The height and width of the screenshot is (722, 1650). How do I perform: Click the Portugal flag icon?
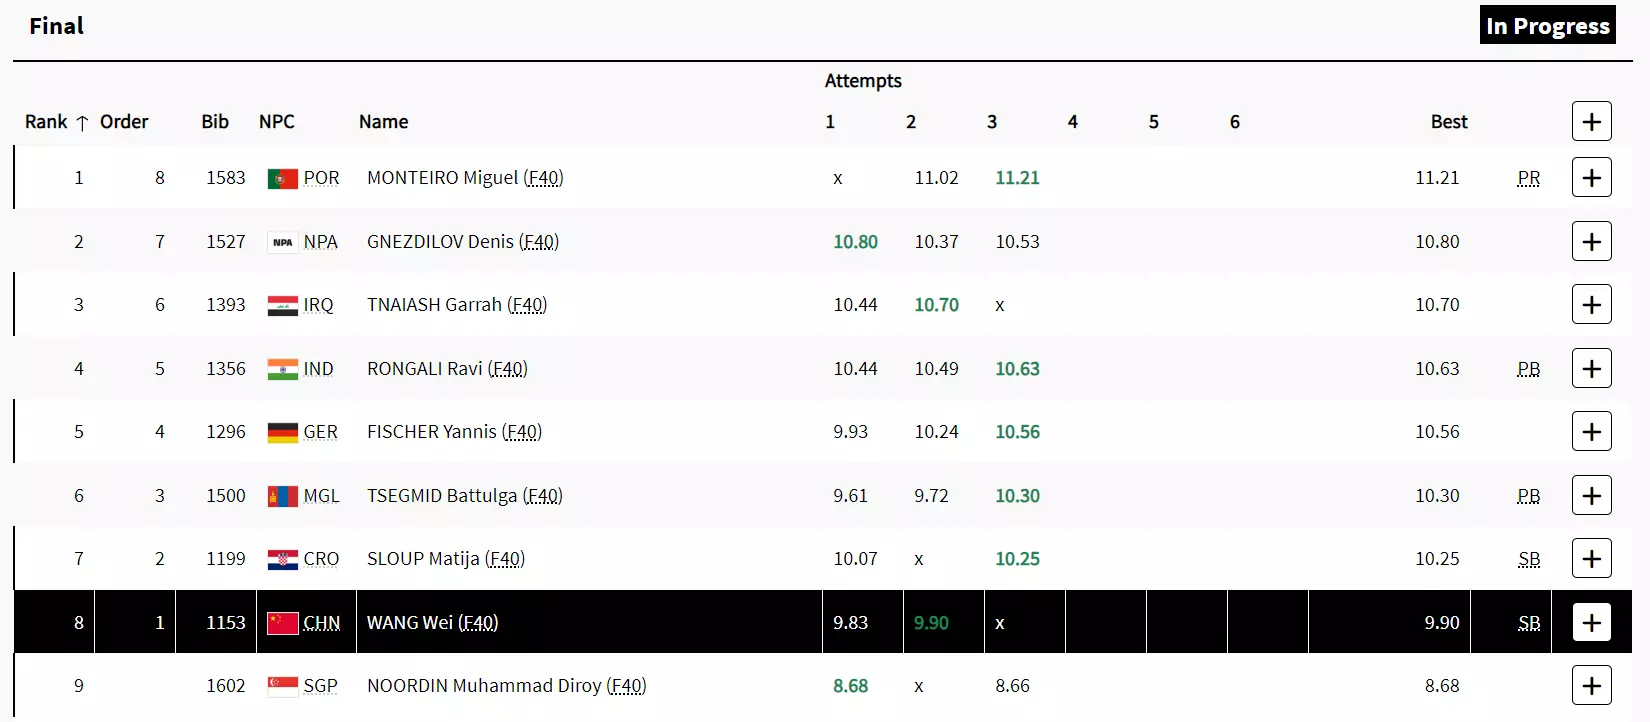click(283, 179)
